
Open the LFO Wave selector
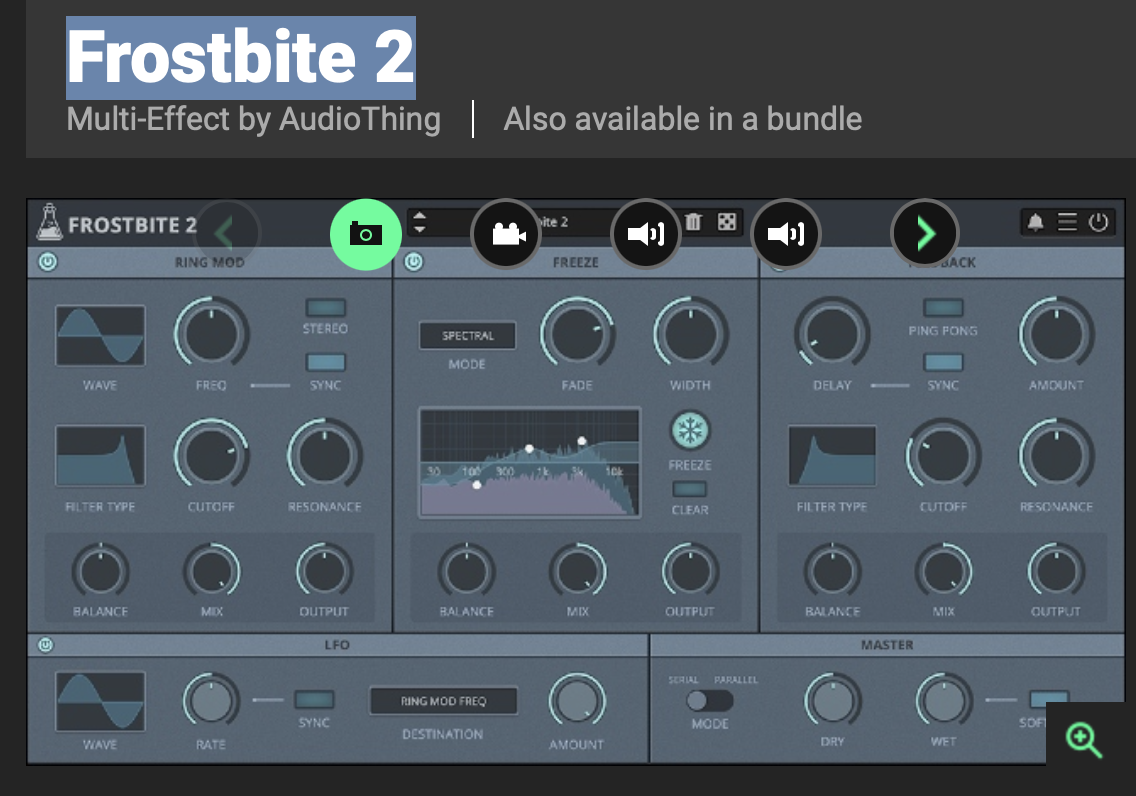(100, 701)
